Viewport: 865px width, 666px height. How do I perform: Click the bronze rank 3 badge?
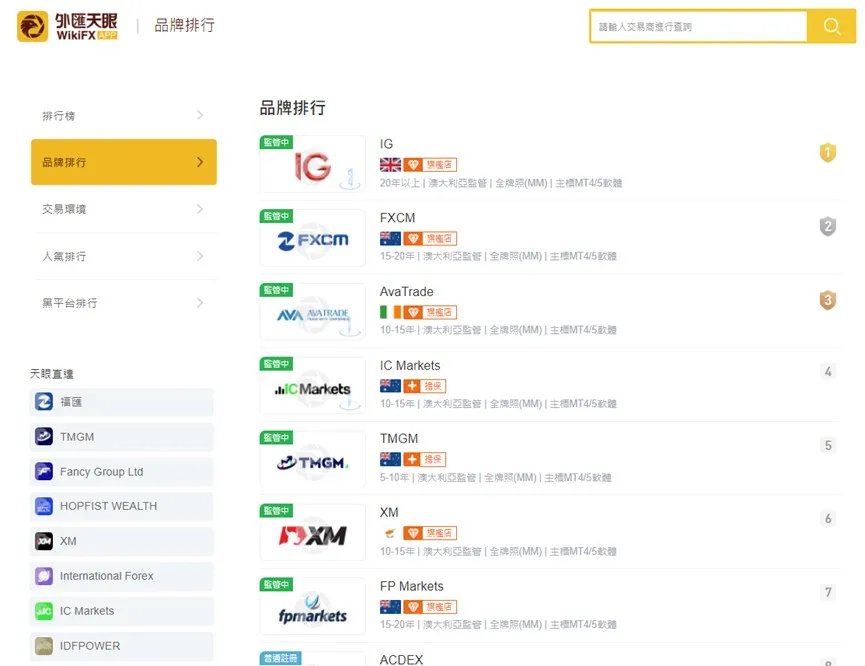[827, 300]
